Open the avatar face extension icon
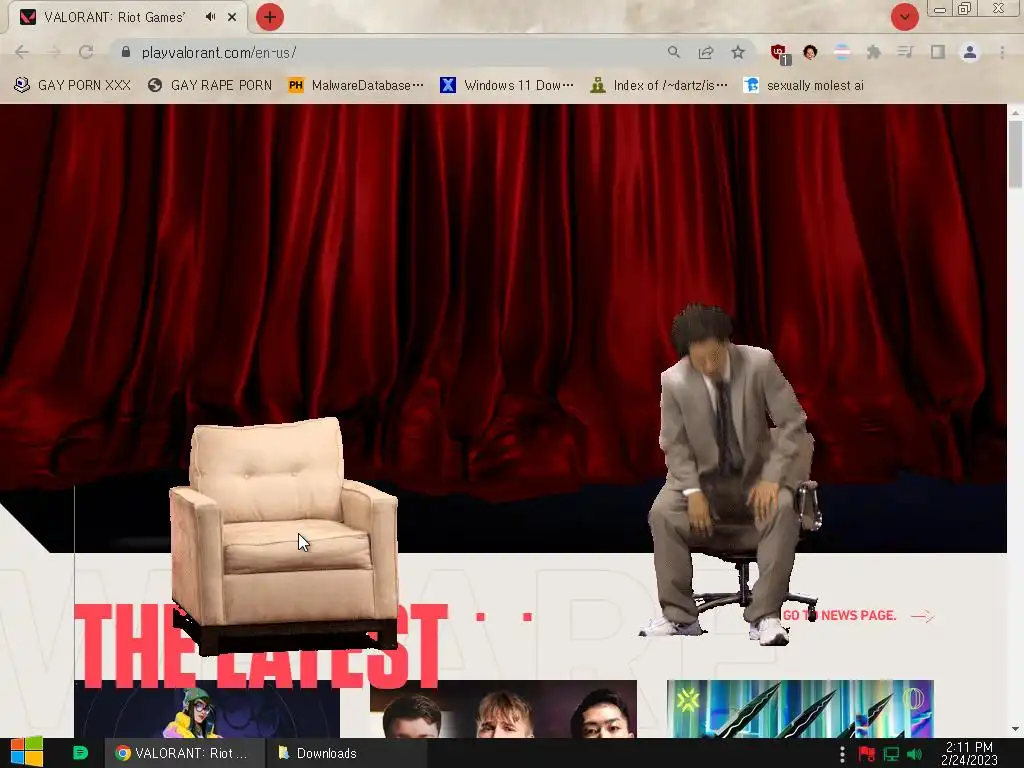The height and width of the screenshot is (768, 1024). pos(810,52)
